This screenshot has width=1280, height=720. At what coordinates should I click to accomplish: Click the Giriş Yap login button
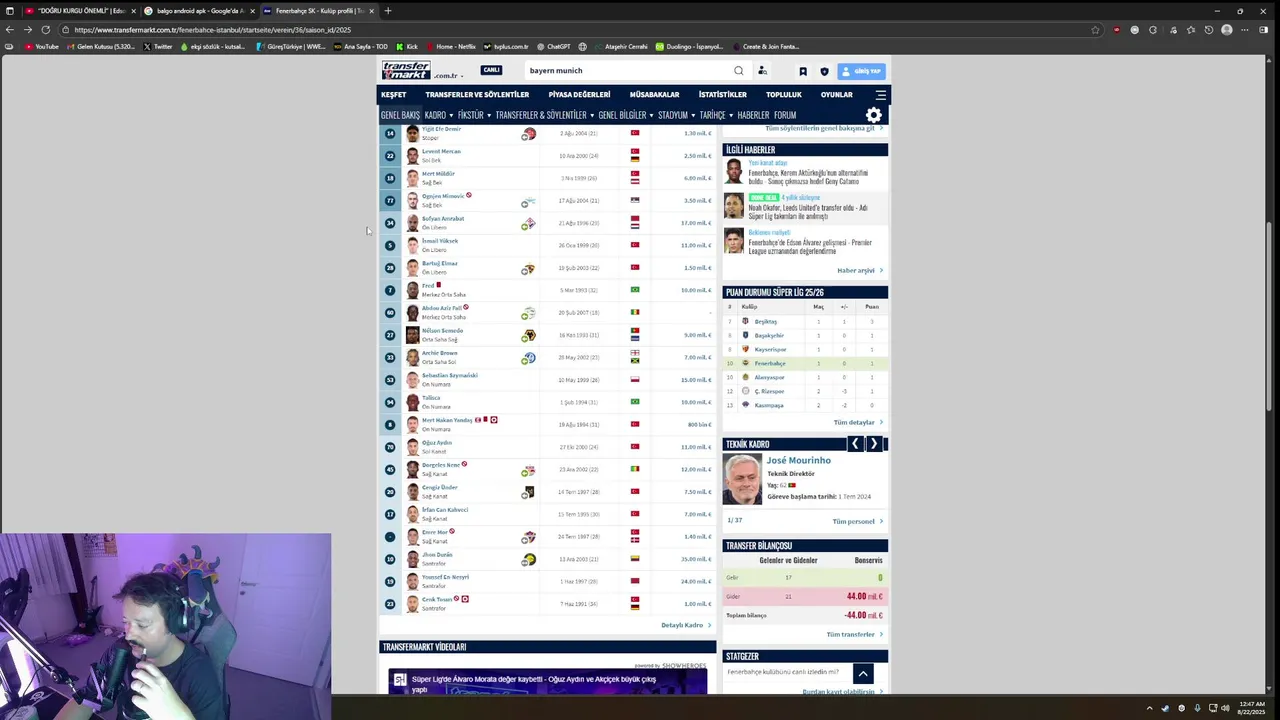coord(861,71)
